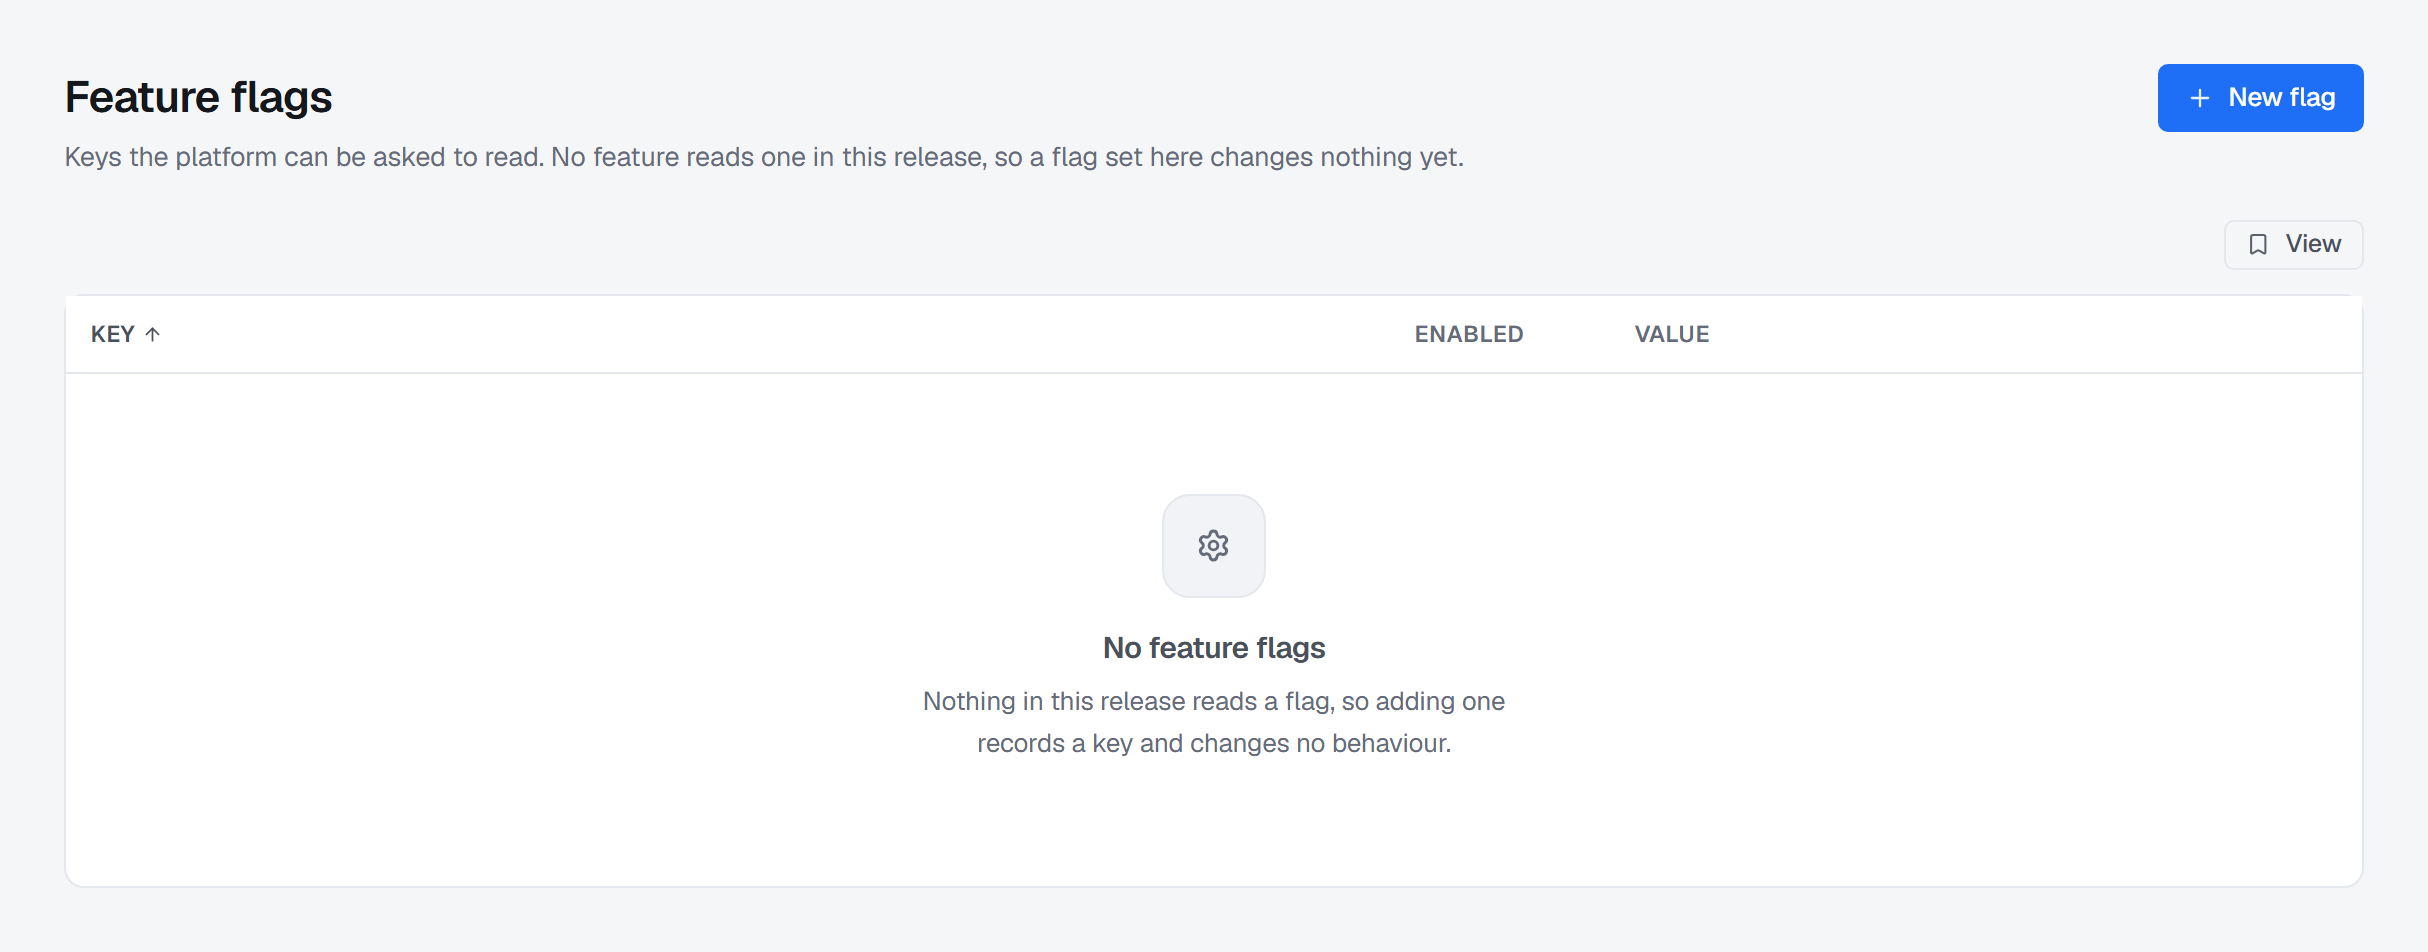
Task: Click the ascending sort arrow next to KEY
Action: 152,334
